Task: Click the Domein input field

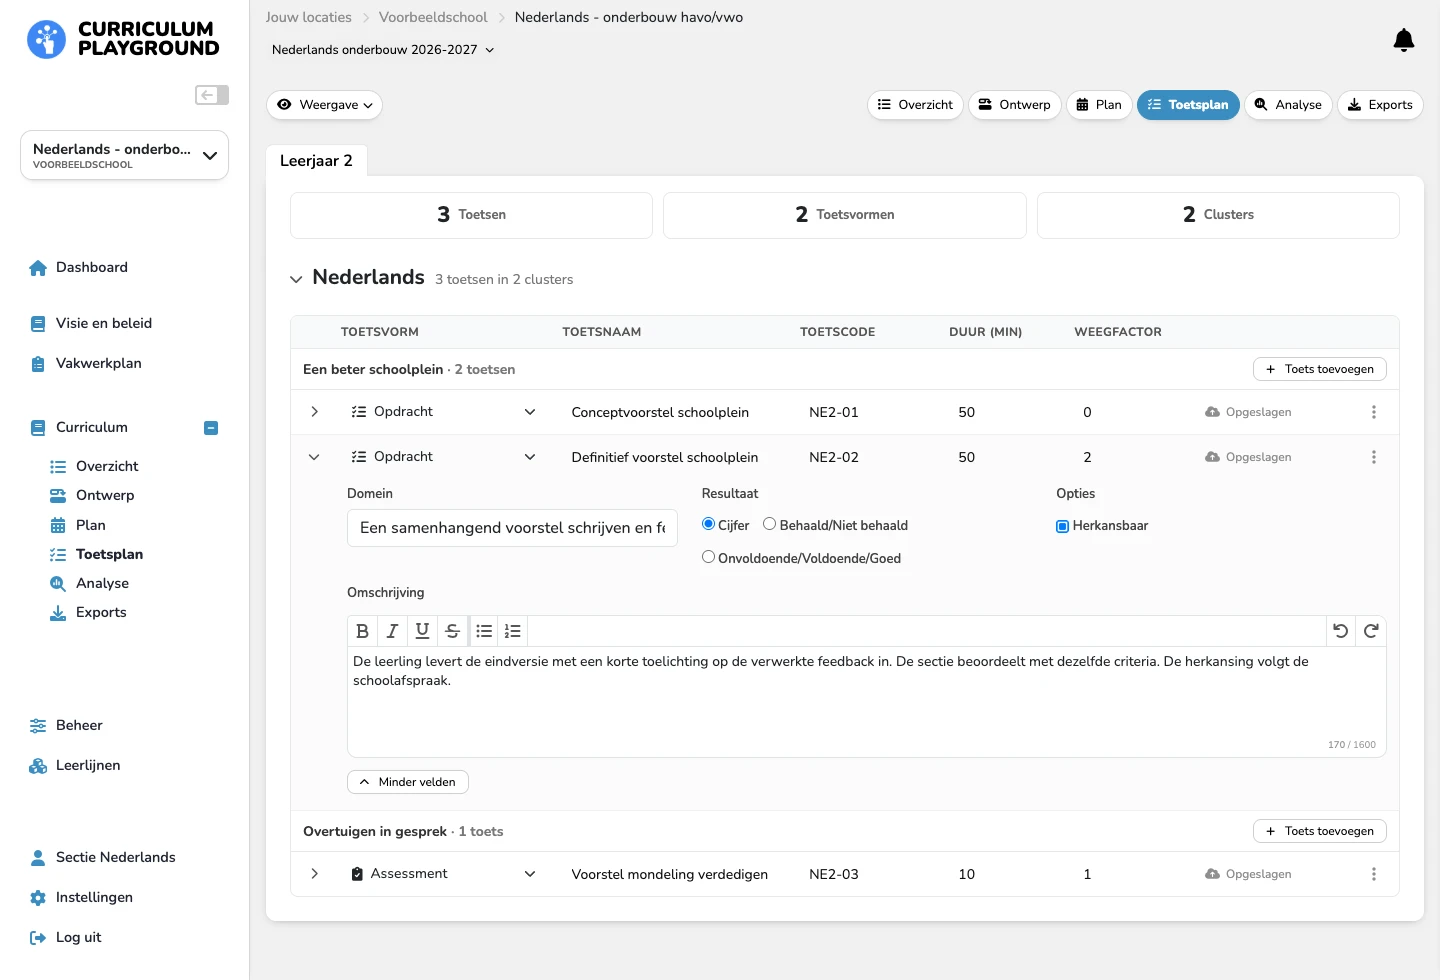Action: [512, 528]
